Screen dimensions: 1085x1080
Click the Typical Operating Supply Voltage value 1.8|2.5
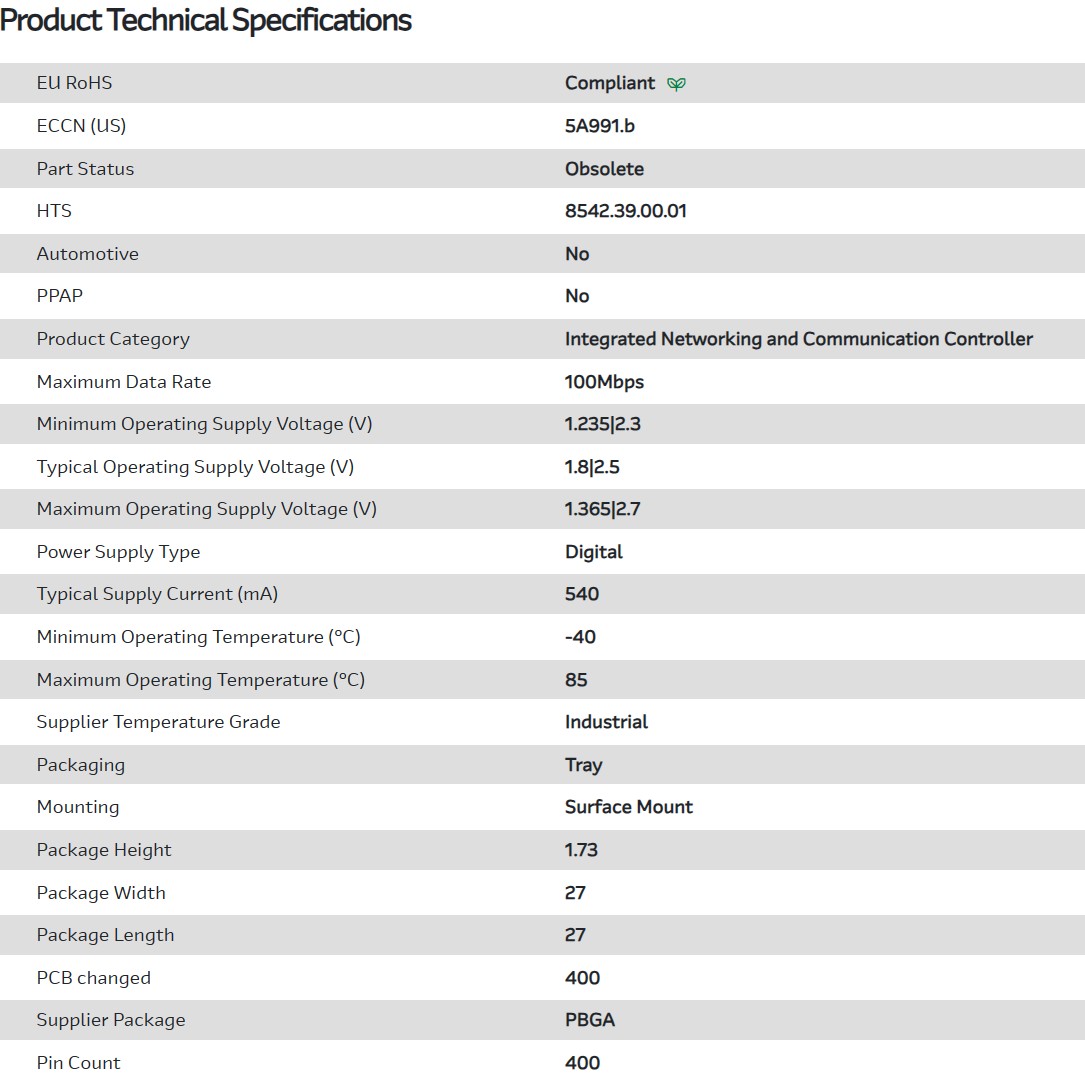click(592, 467)
